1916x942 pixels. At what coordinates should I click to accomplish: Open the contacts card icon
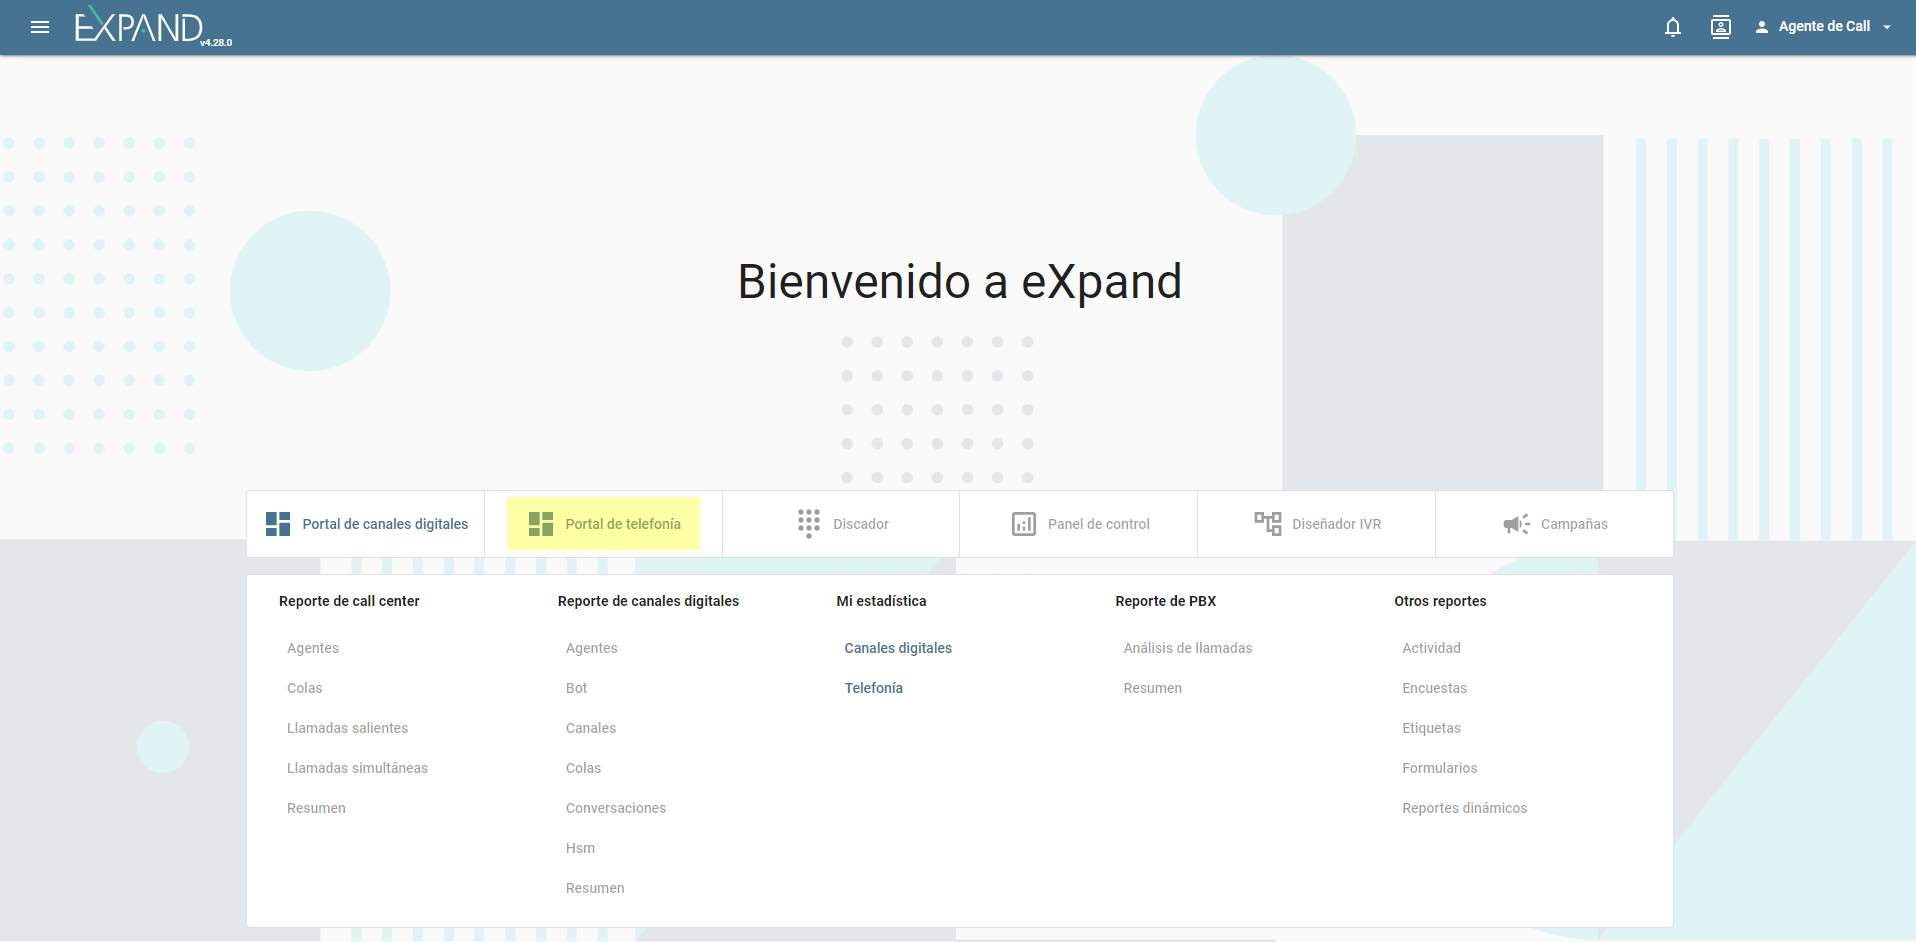click(x=1721, y=27)
